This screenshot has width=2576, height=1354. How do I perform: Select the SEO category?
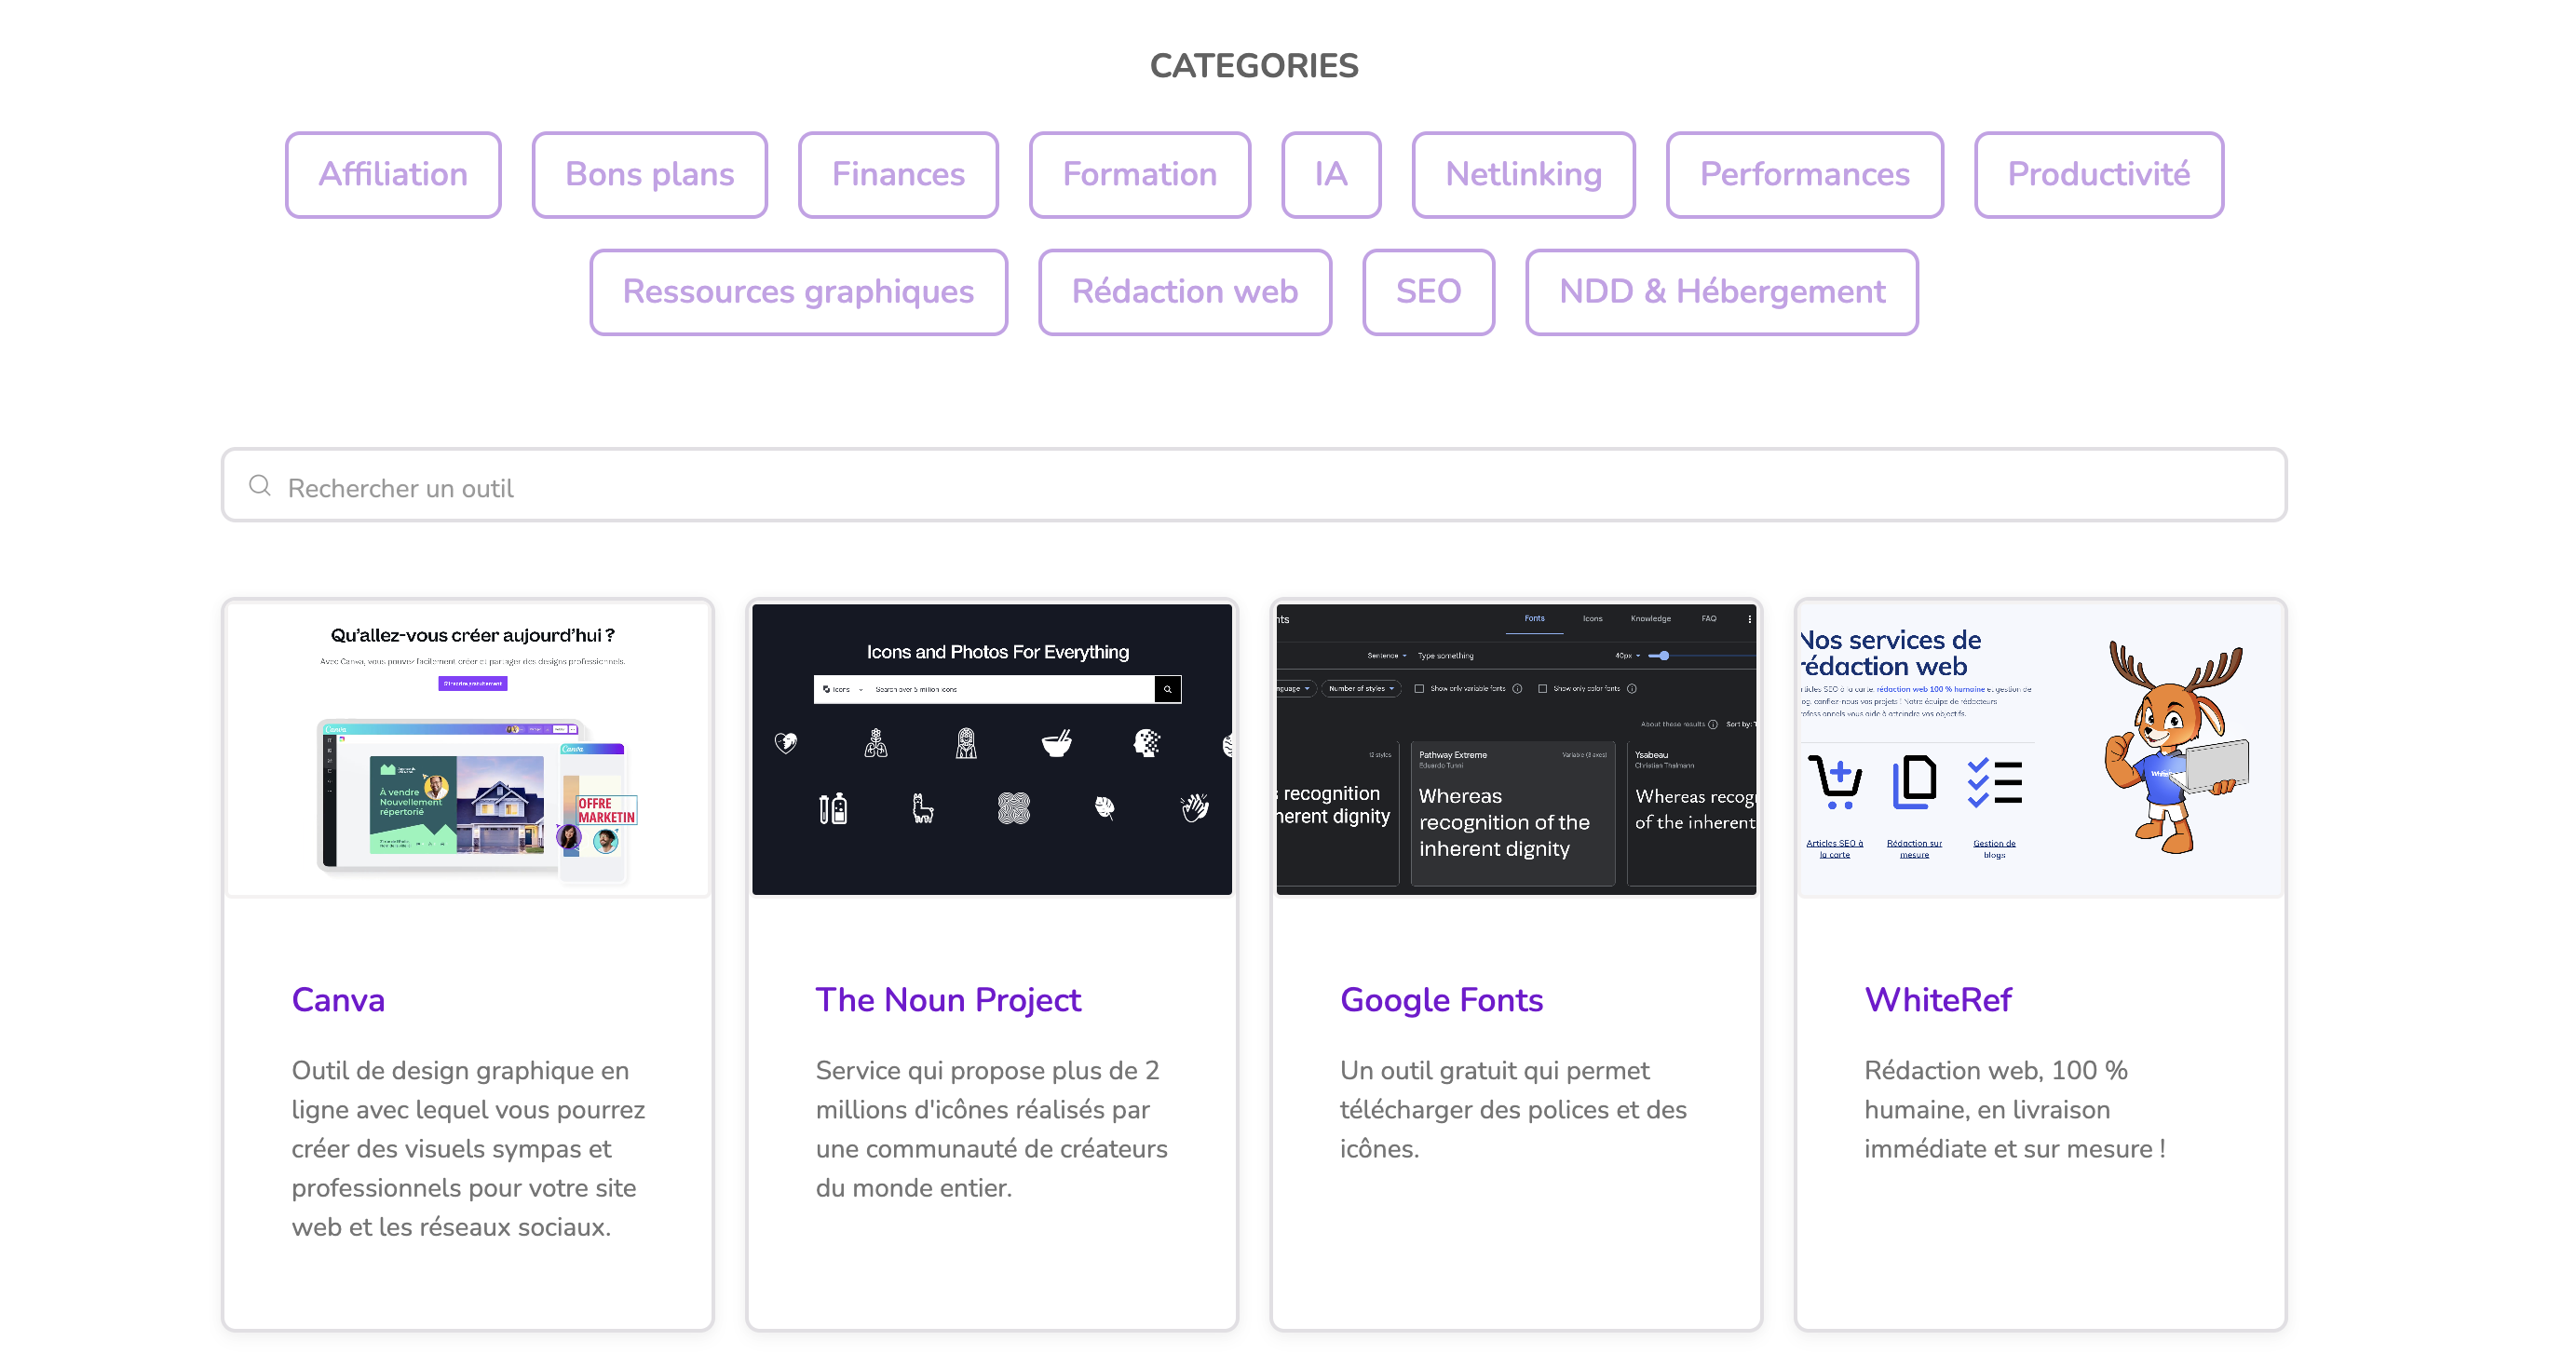point(1428,291)
